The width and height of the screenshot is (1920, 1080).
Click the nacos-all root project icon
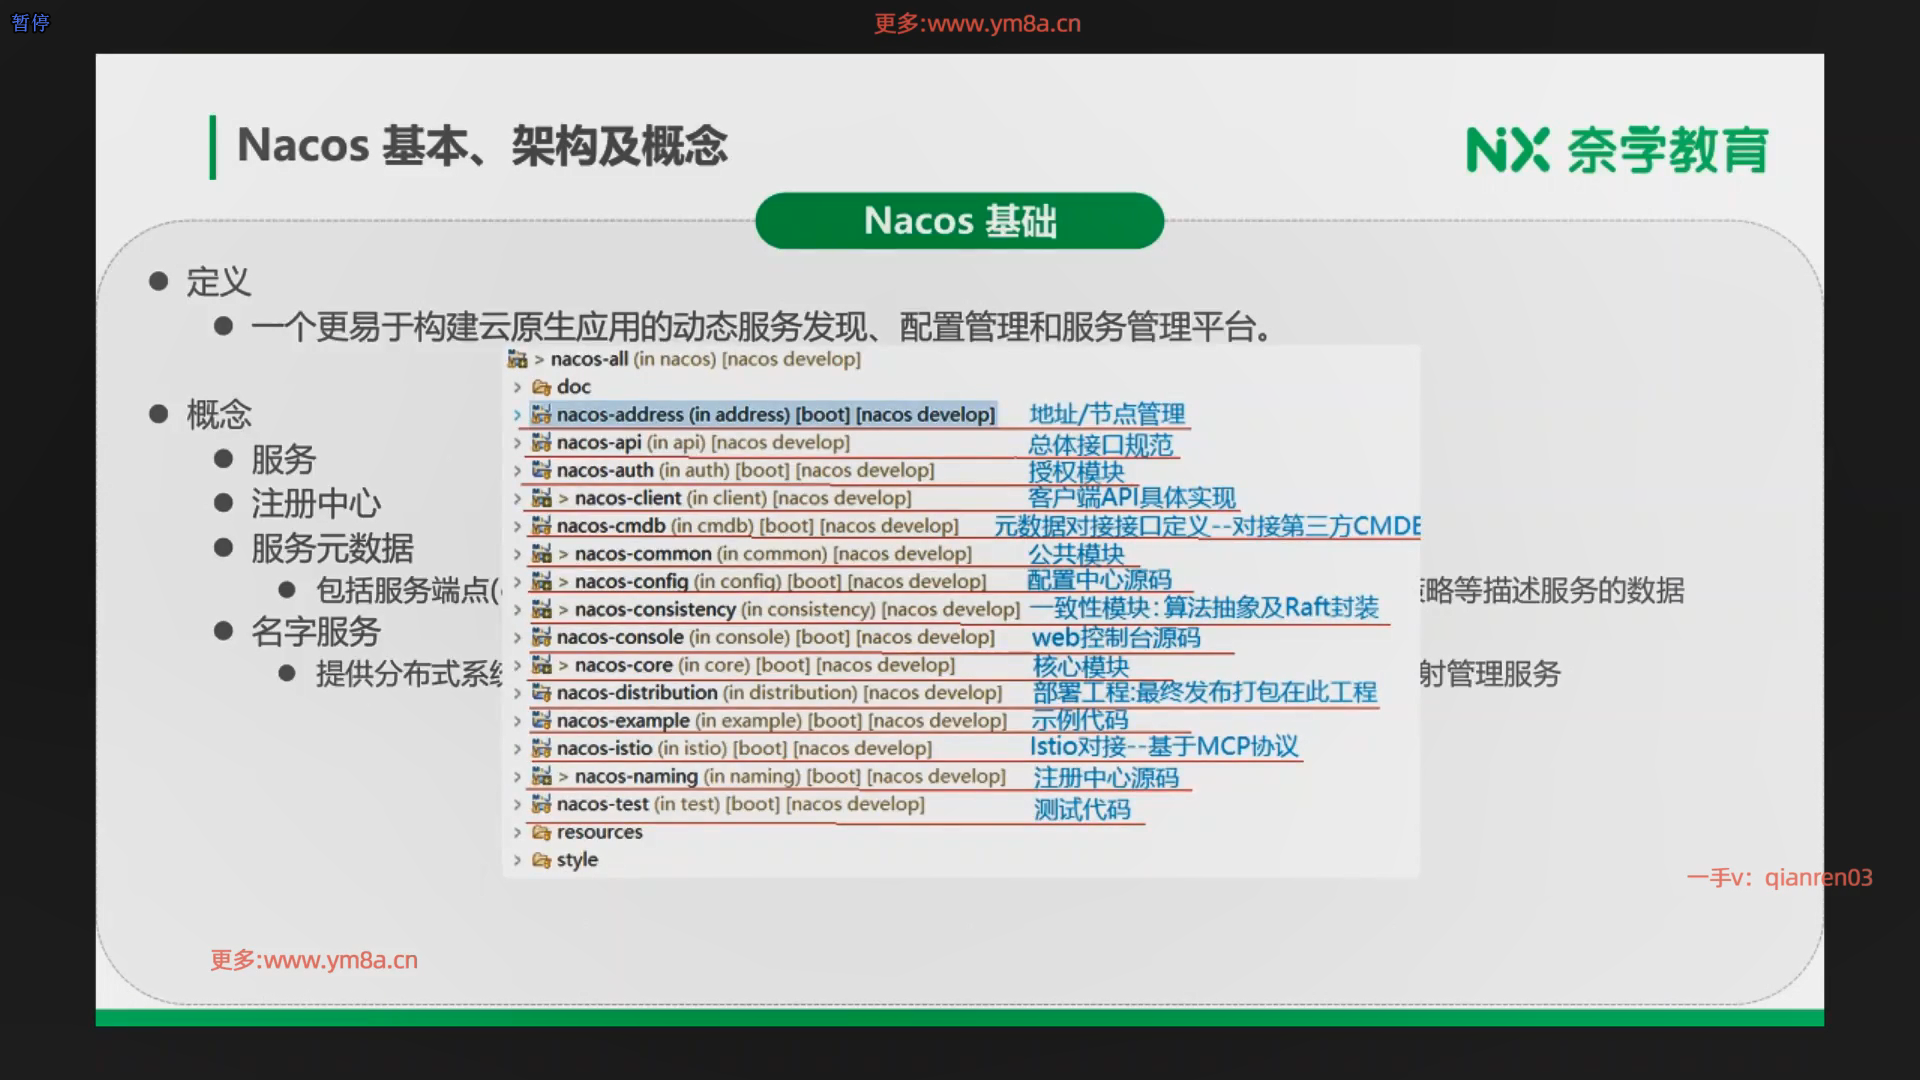517,359
